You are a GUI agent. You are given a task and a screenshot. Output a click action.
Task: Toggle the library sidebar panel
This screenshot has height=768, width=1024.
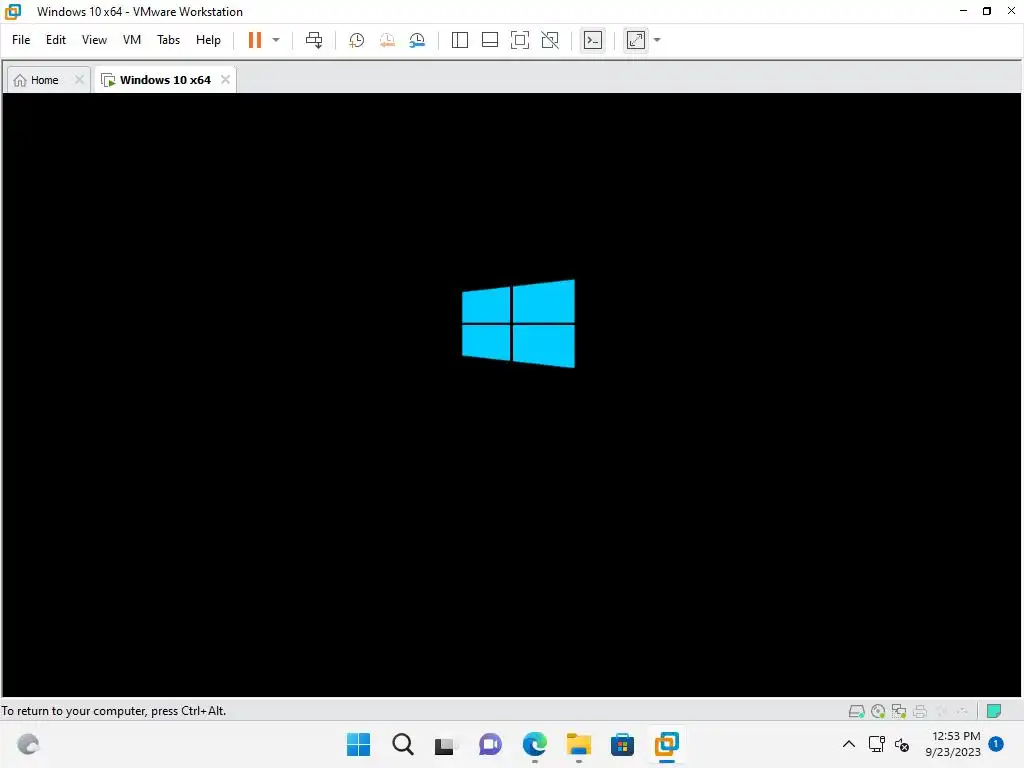pyautogui.click(x=460, y=40)
